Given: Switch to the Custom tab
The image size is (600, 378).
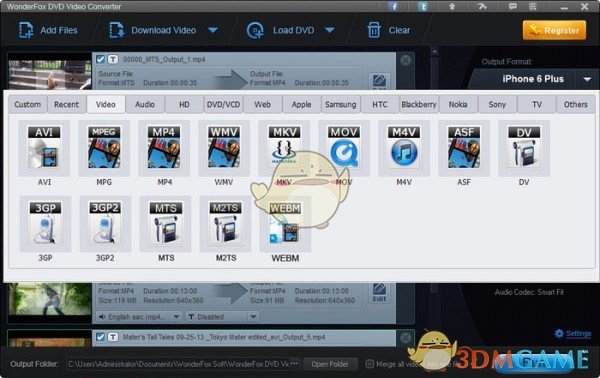Looking at the screenshot, I should point(28,104).
